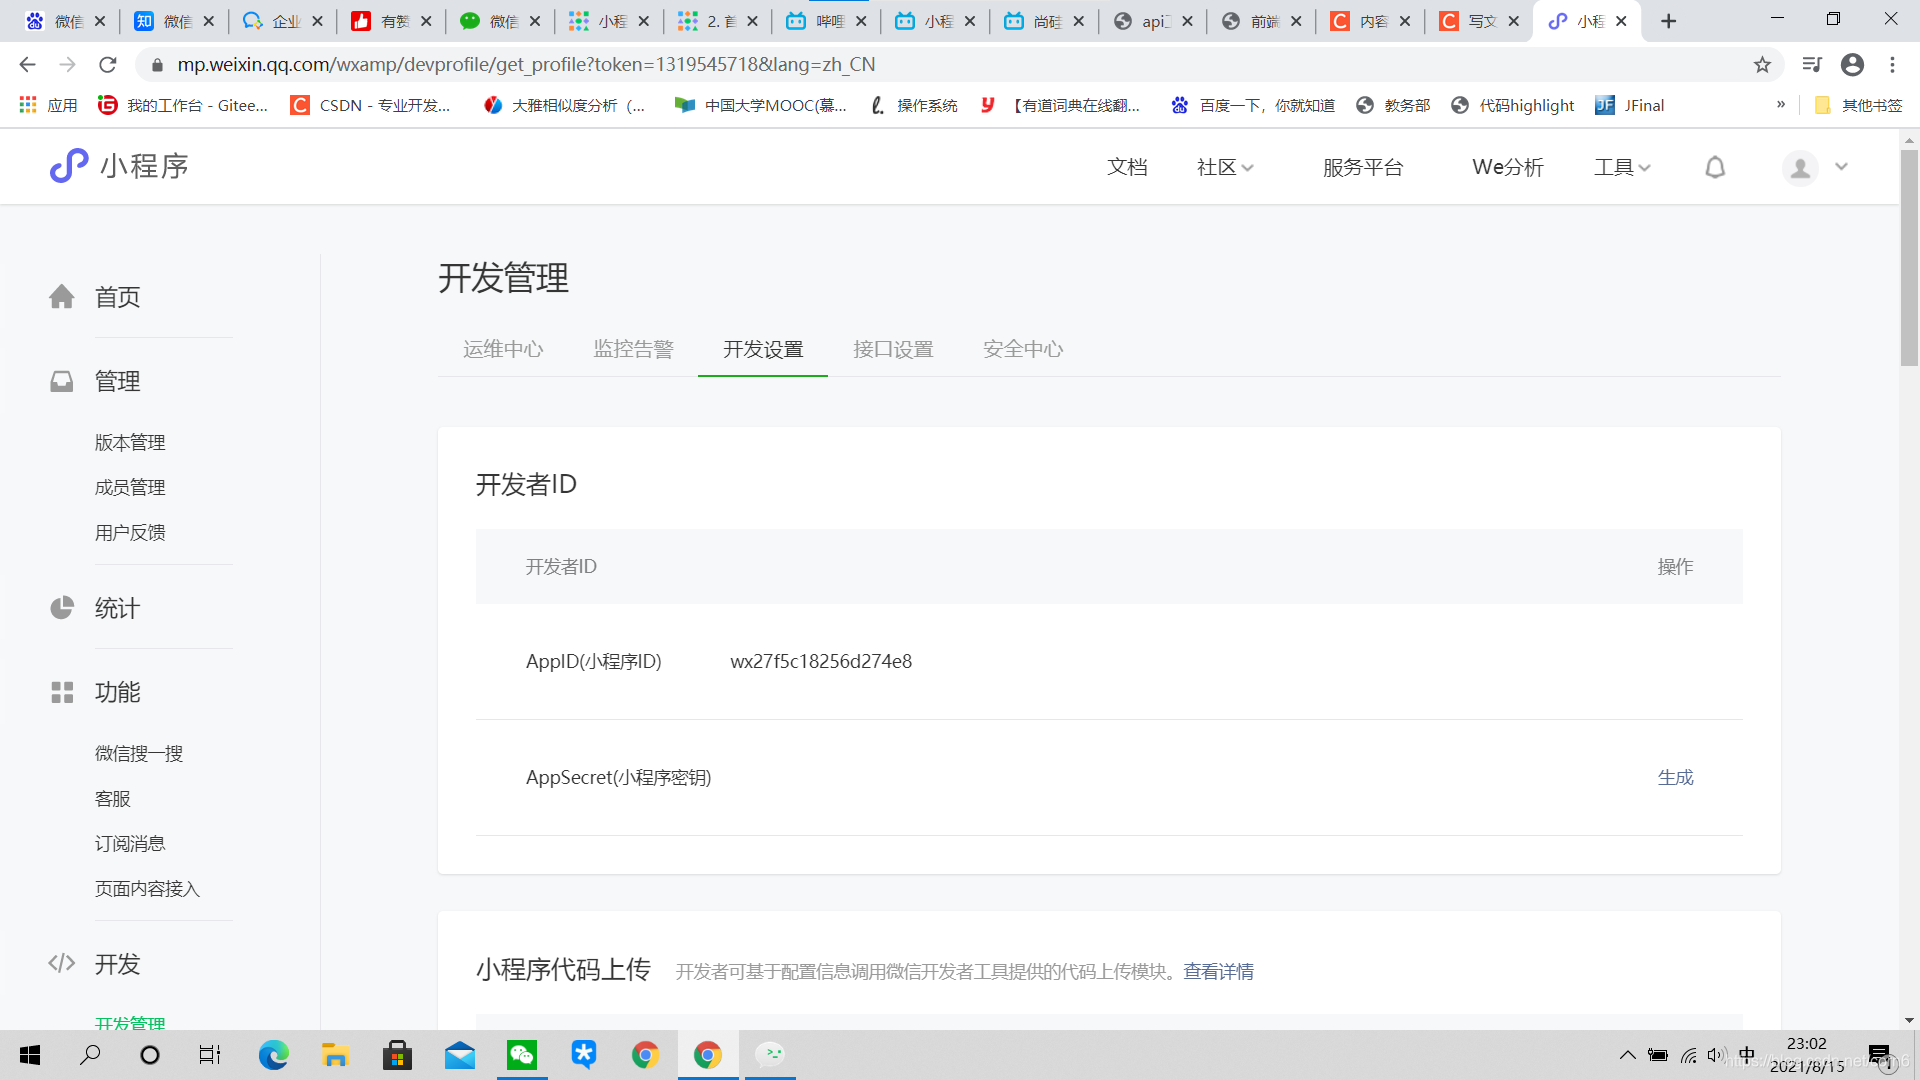Switch to 接口设置 tab

[893, 349]
